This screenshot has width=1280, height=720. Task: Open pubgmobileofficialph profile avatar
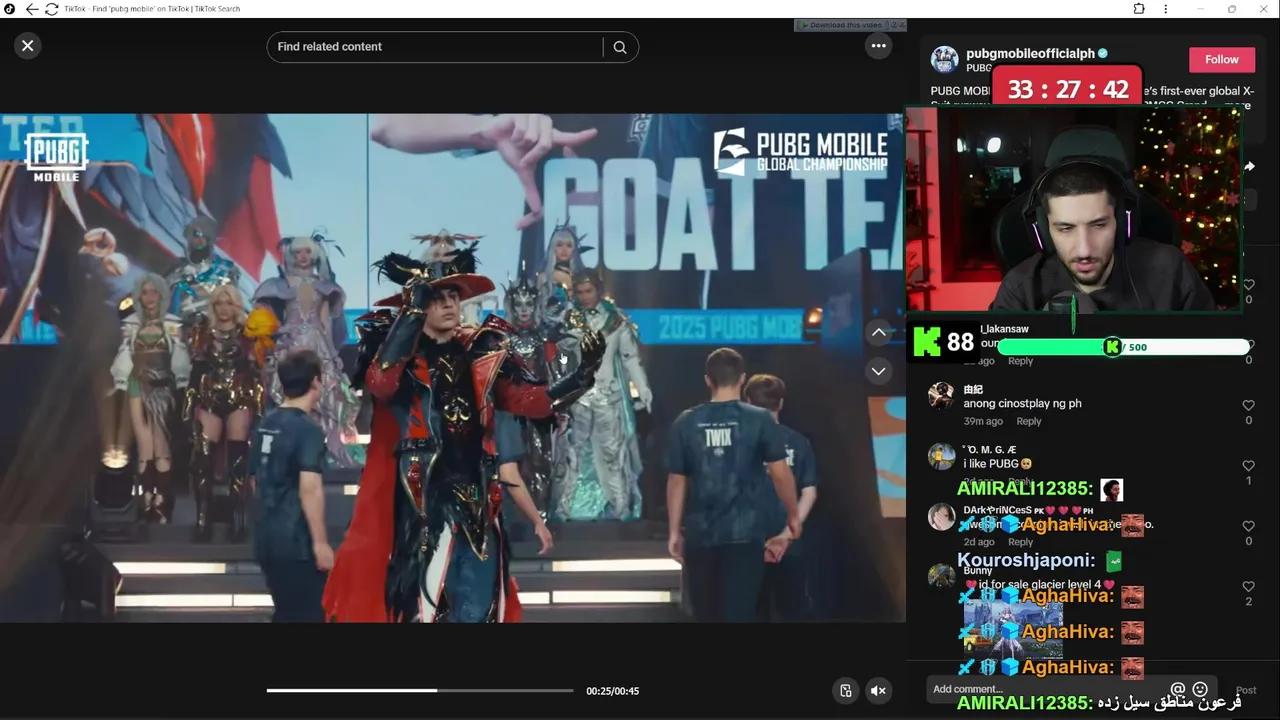click(x=945, y=59)
